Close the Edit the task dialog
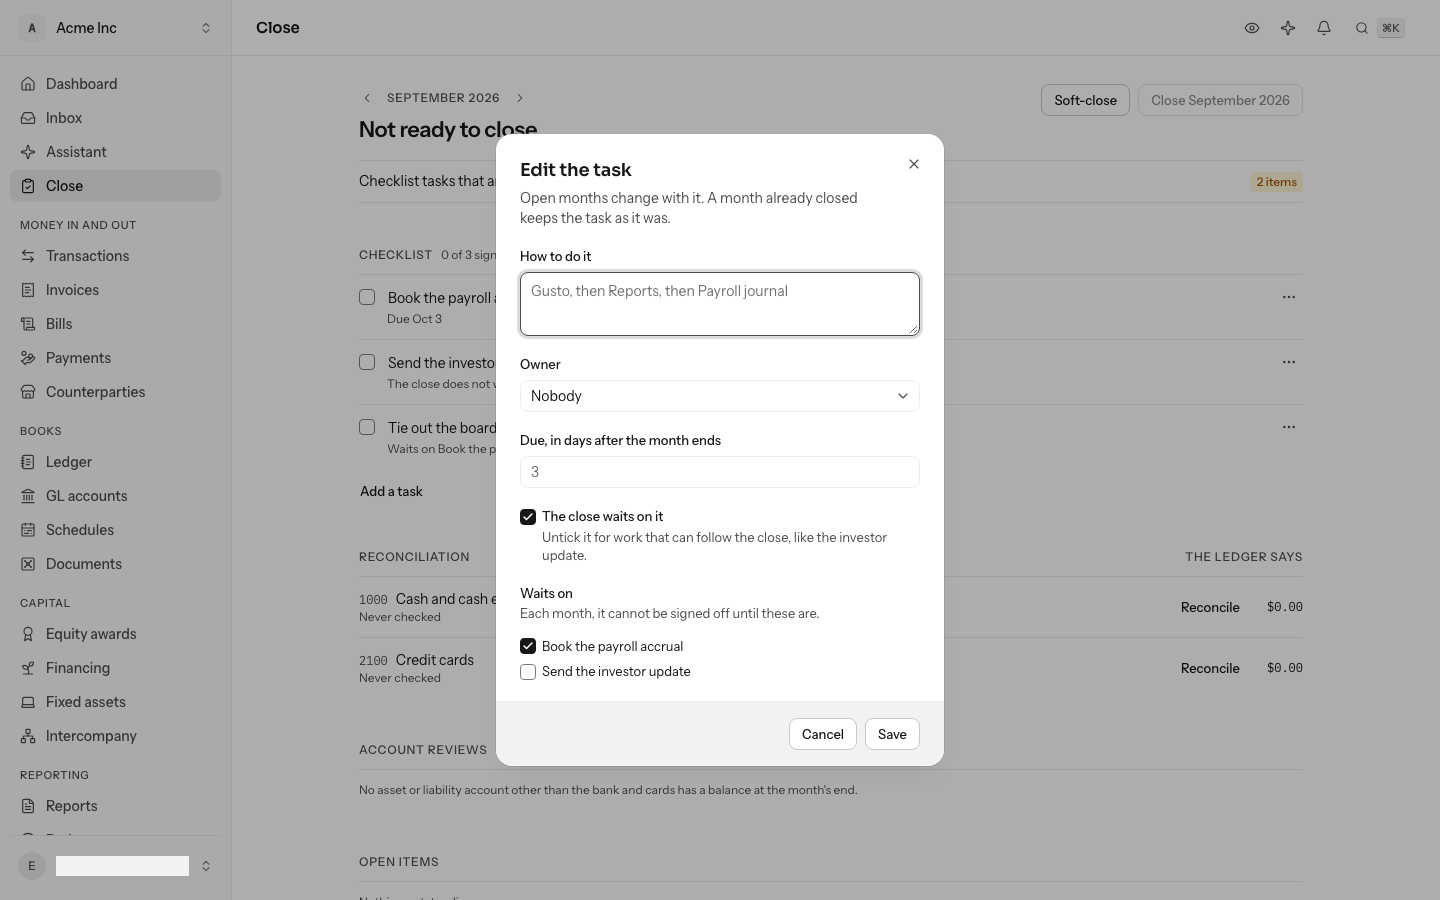The image size is (1440, 900). point(913,164)
